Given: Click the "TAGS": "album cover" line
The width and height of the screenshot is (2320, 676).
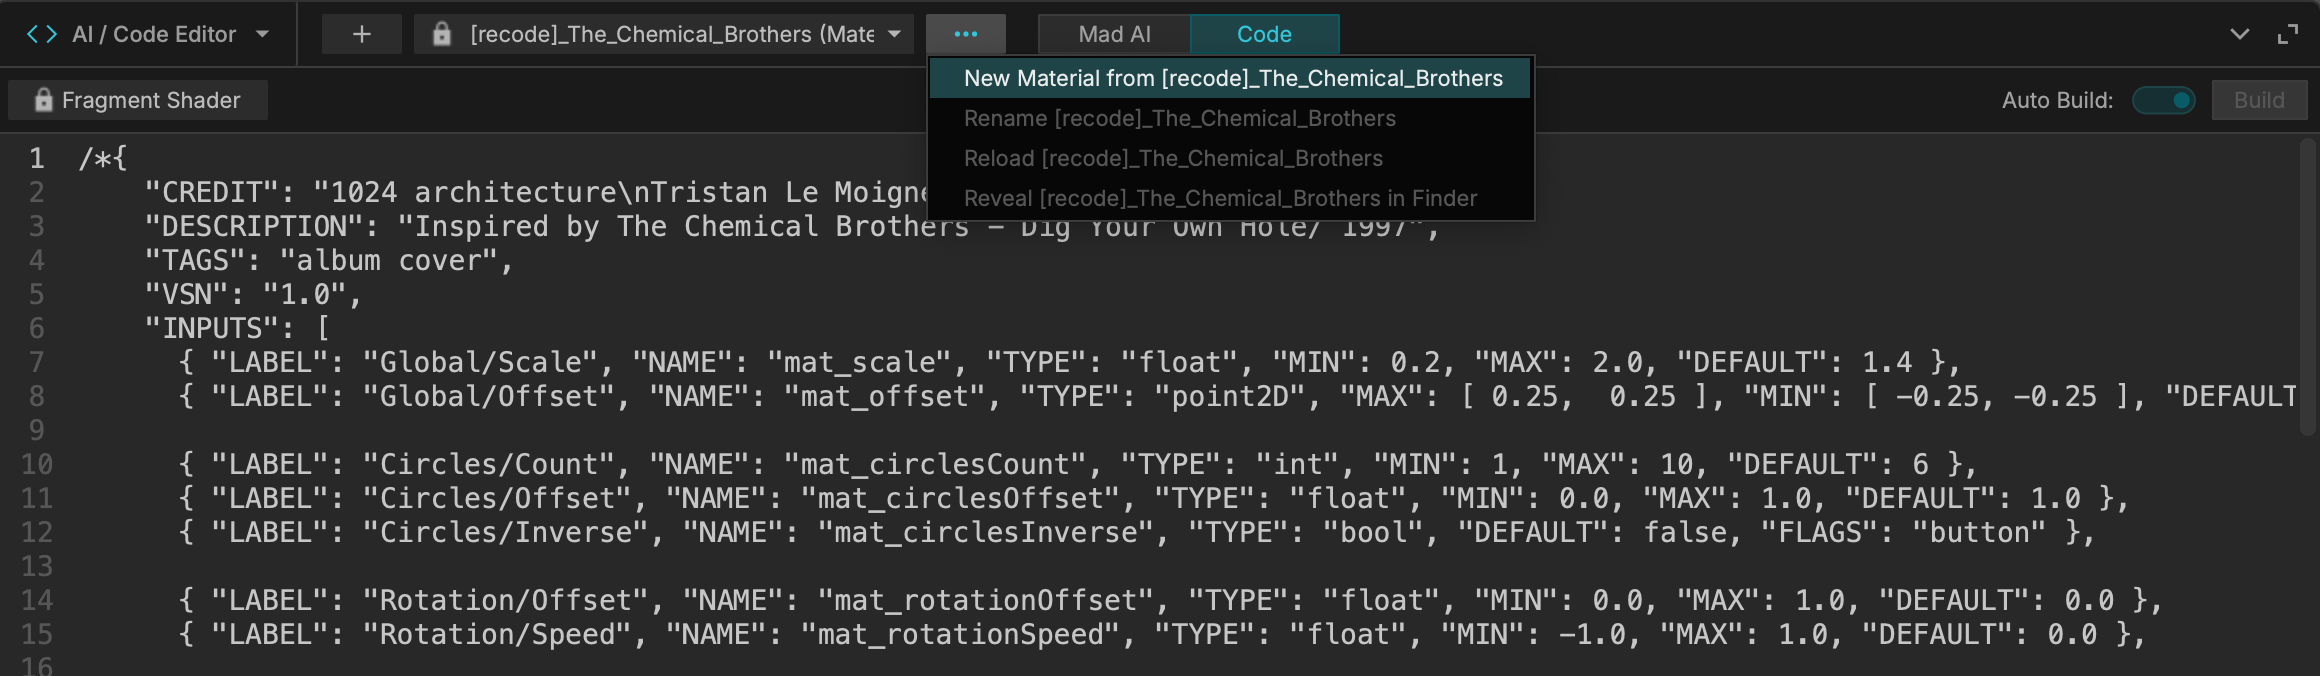Looking at the screenshot, I should point(329,260).
